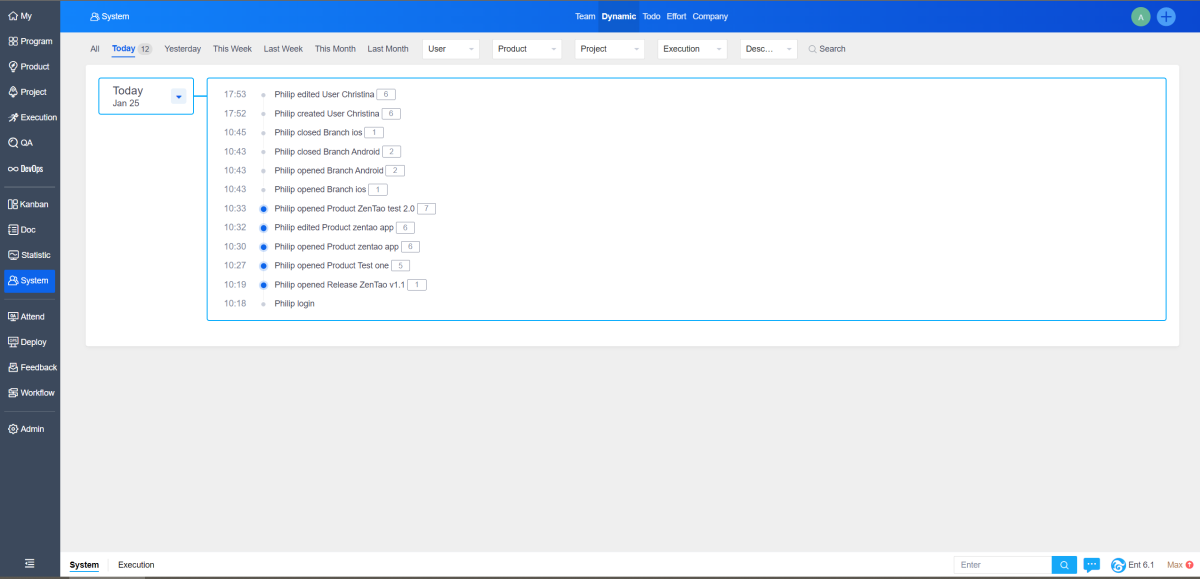Open the chat message icon in the footer
Screen dimensions: 1200x579
point(1092,565)
